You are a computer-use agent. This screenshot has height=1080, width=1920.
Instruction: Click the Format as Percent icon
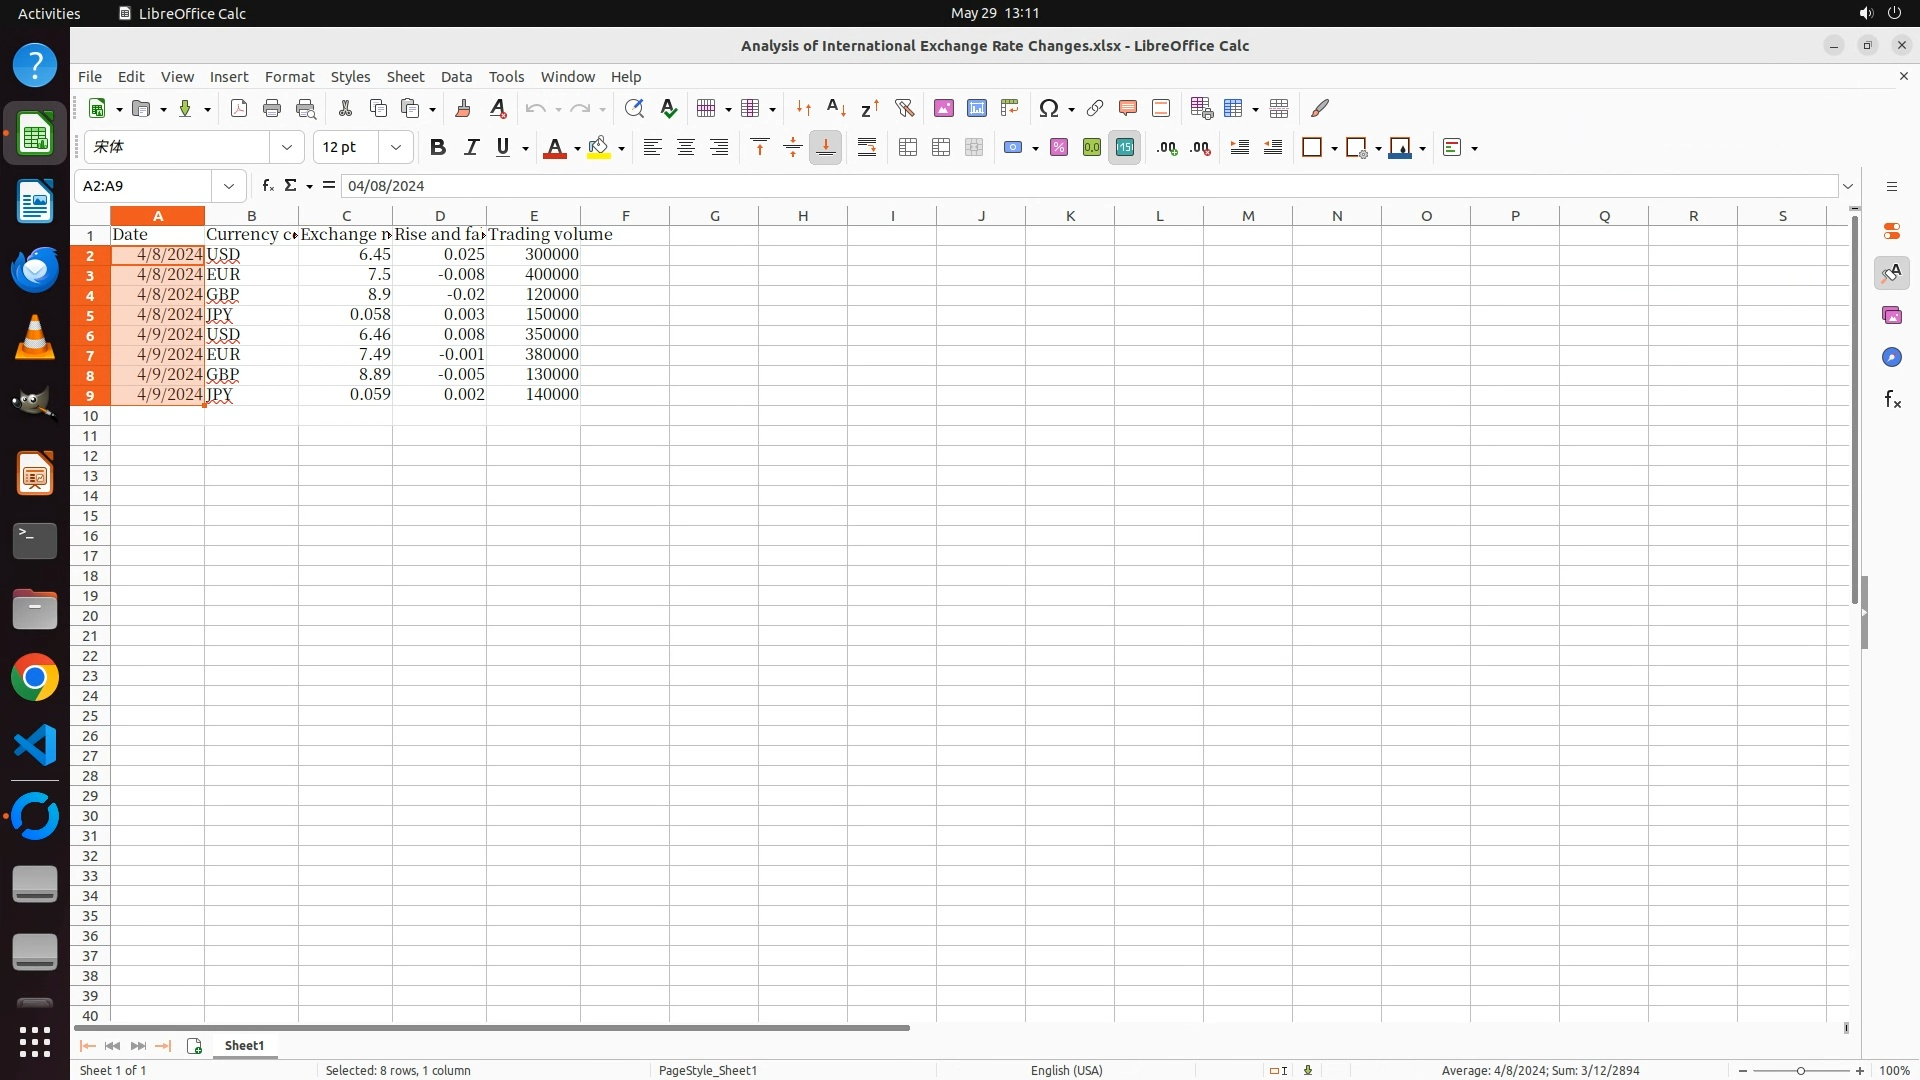tap(1059, 148)
